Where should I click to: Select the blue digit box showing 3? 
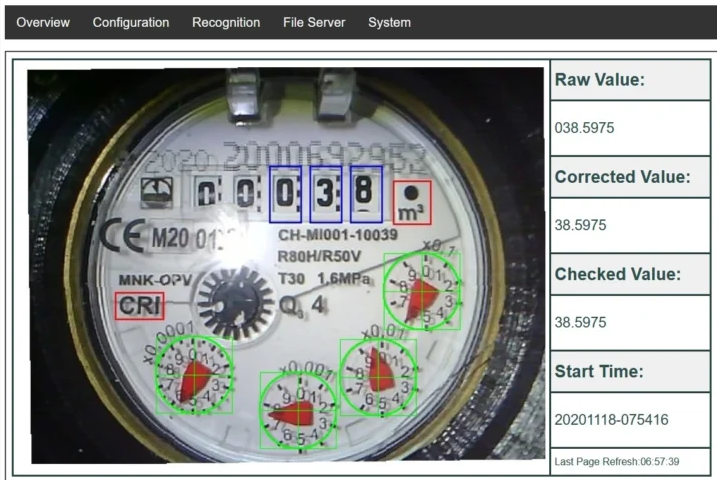point(326,194)
